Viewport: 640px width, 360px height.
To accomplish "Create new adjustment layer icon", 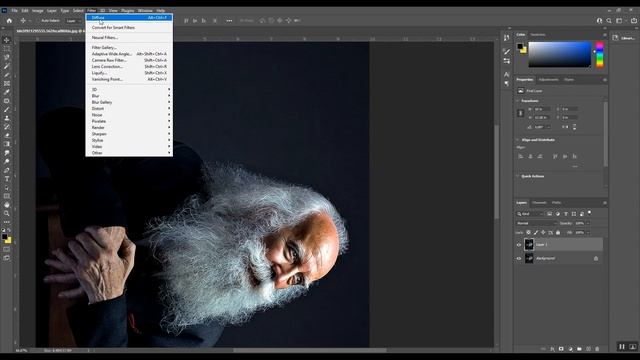I will point(570,349).
